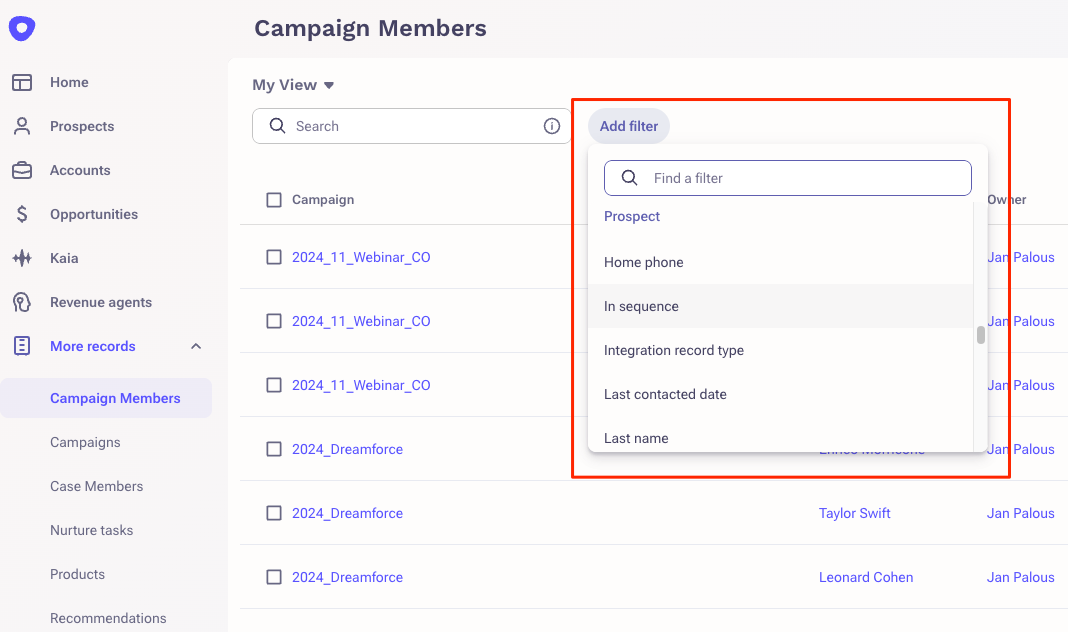
Task: Check the first 2024_11_Webinar_CO row checkbox
Action: click(274, 257)
